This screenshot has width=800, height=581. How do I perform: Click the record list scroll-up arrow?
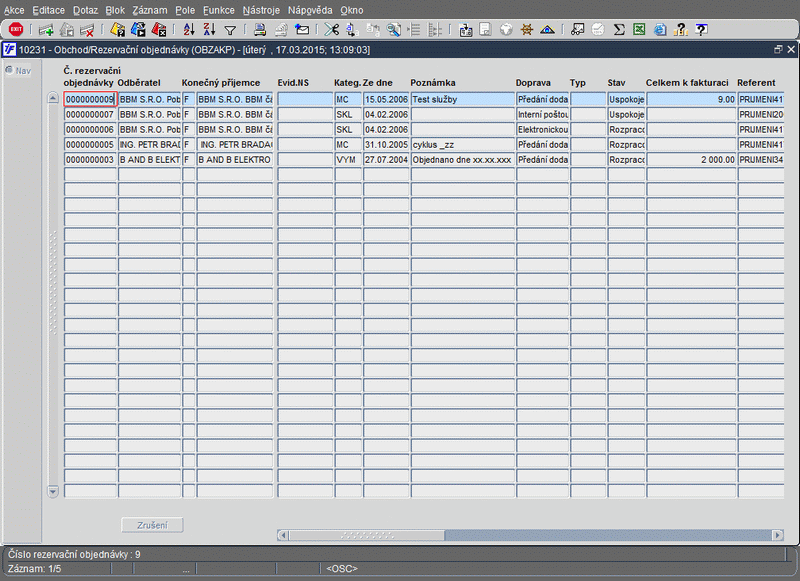point(53,98)
